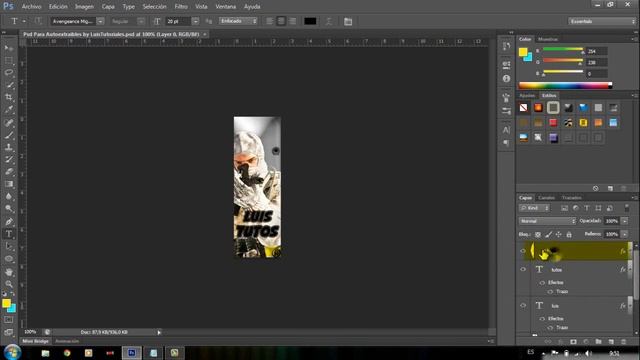
Task: Collapse effects of the tutos layer
Action: point(630,269)
